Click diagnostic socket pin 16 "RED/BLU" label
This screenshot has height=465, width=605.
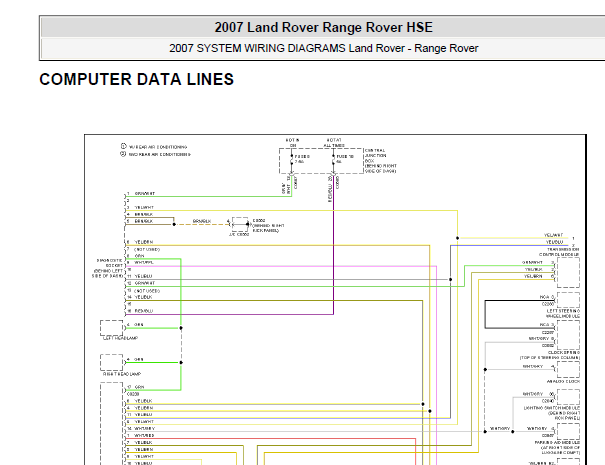pos(144,311)
